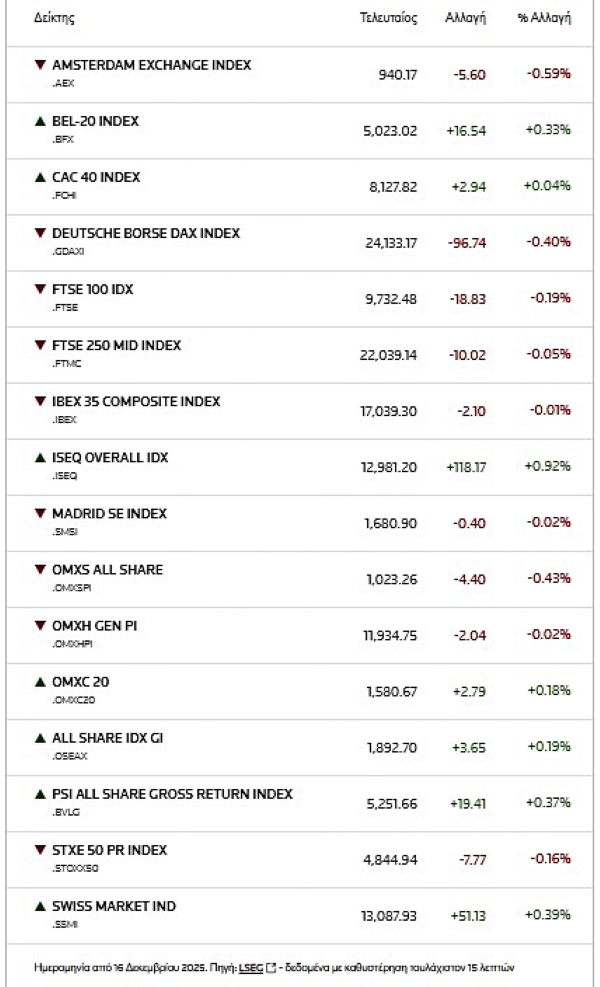
Task: Click the % Αλλαγή column header
Action: click(x=544, y=19)
